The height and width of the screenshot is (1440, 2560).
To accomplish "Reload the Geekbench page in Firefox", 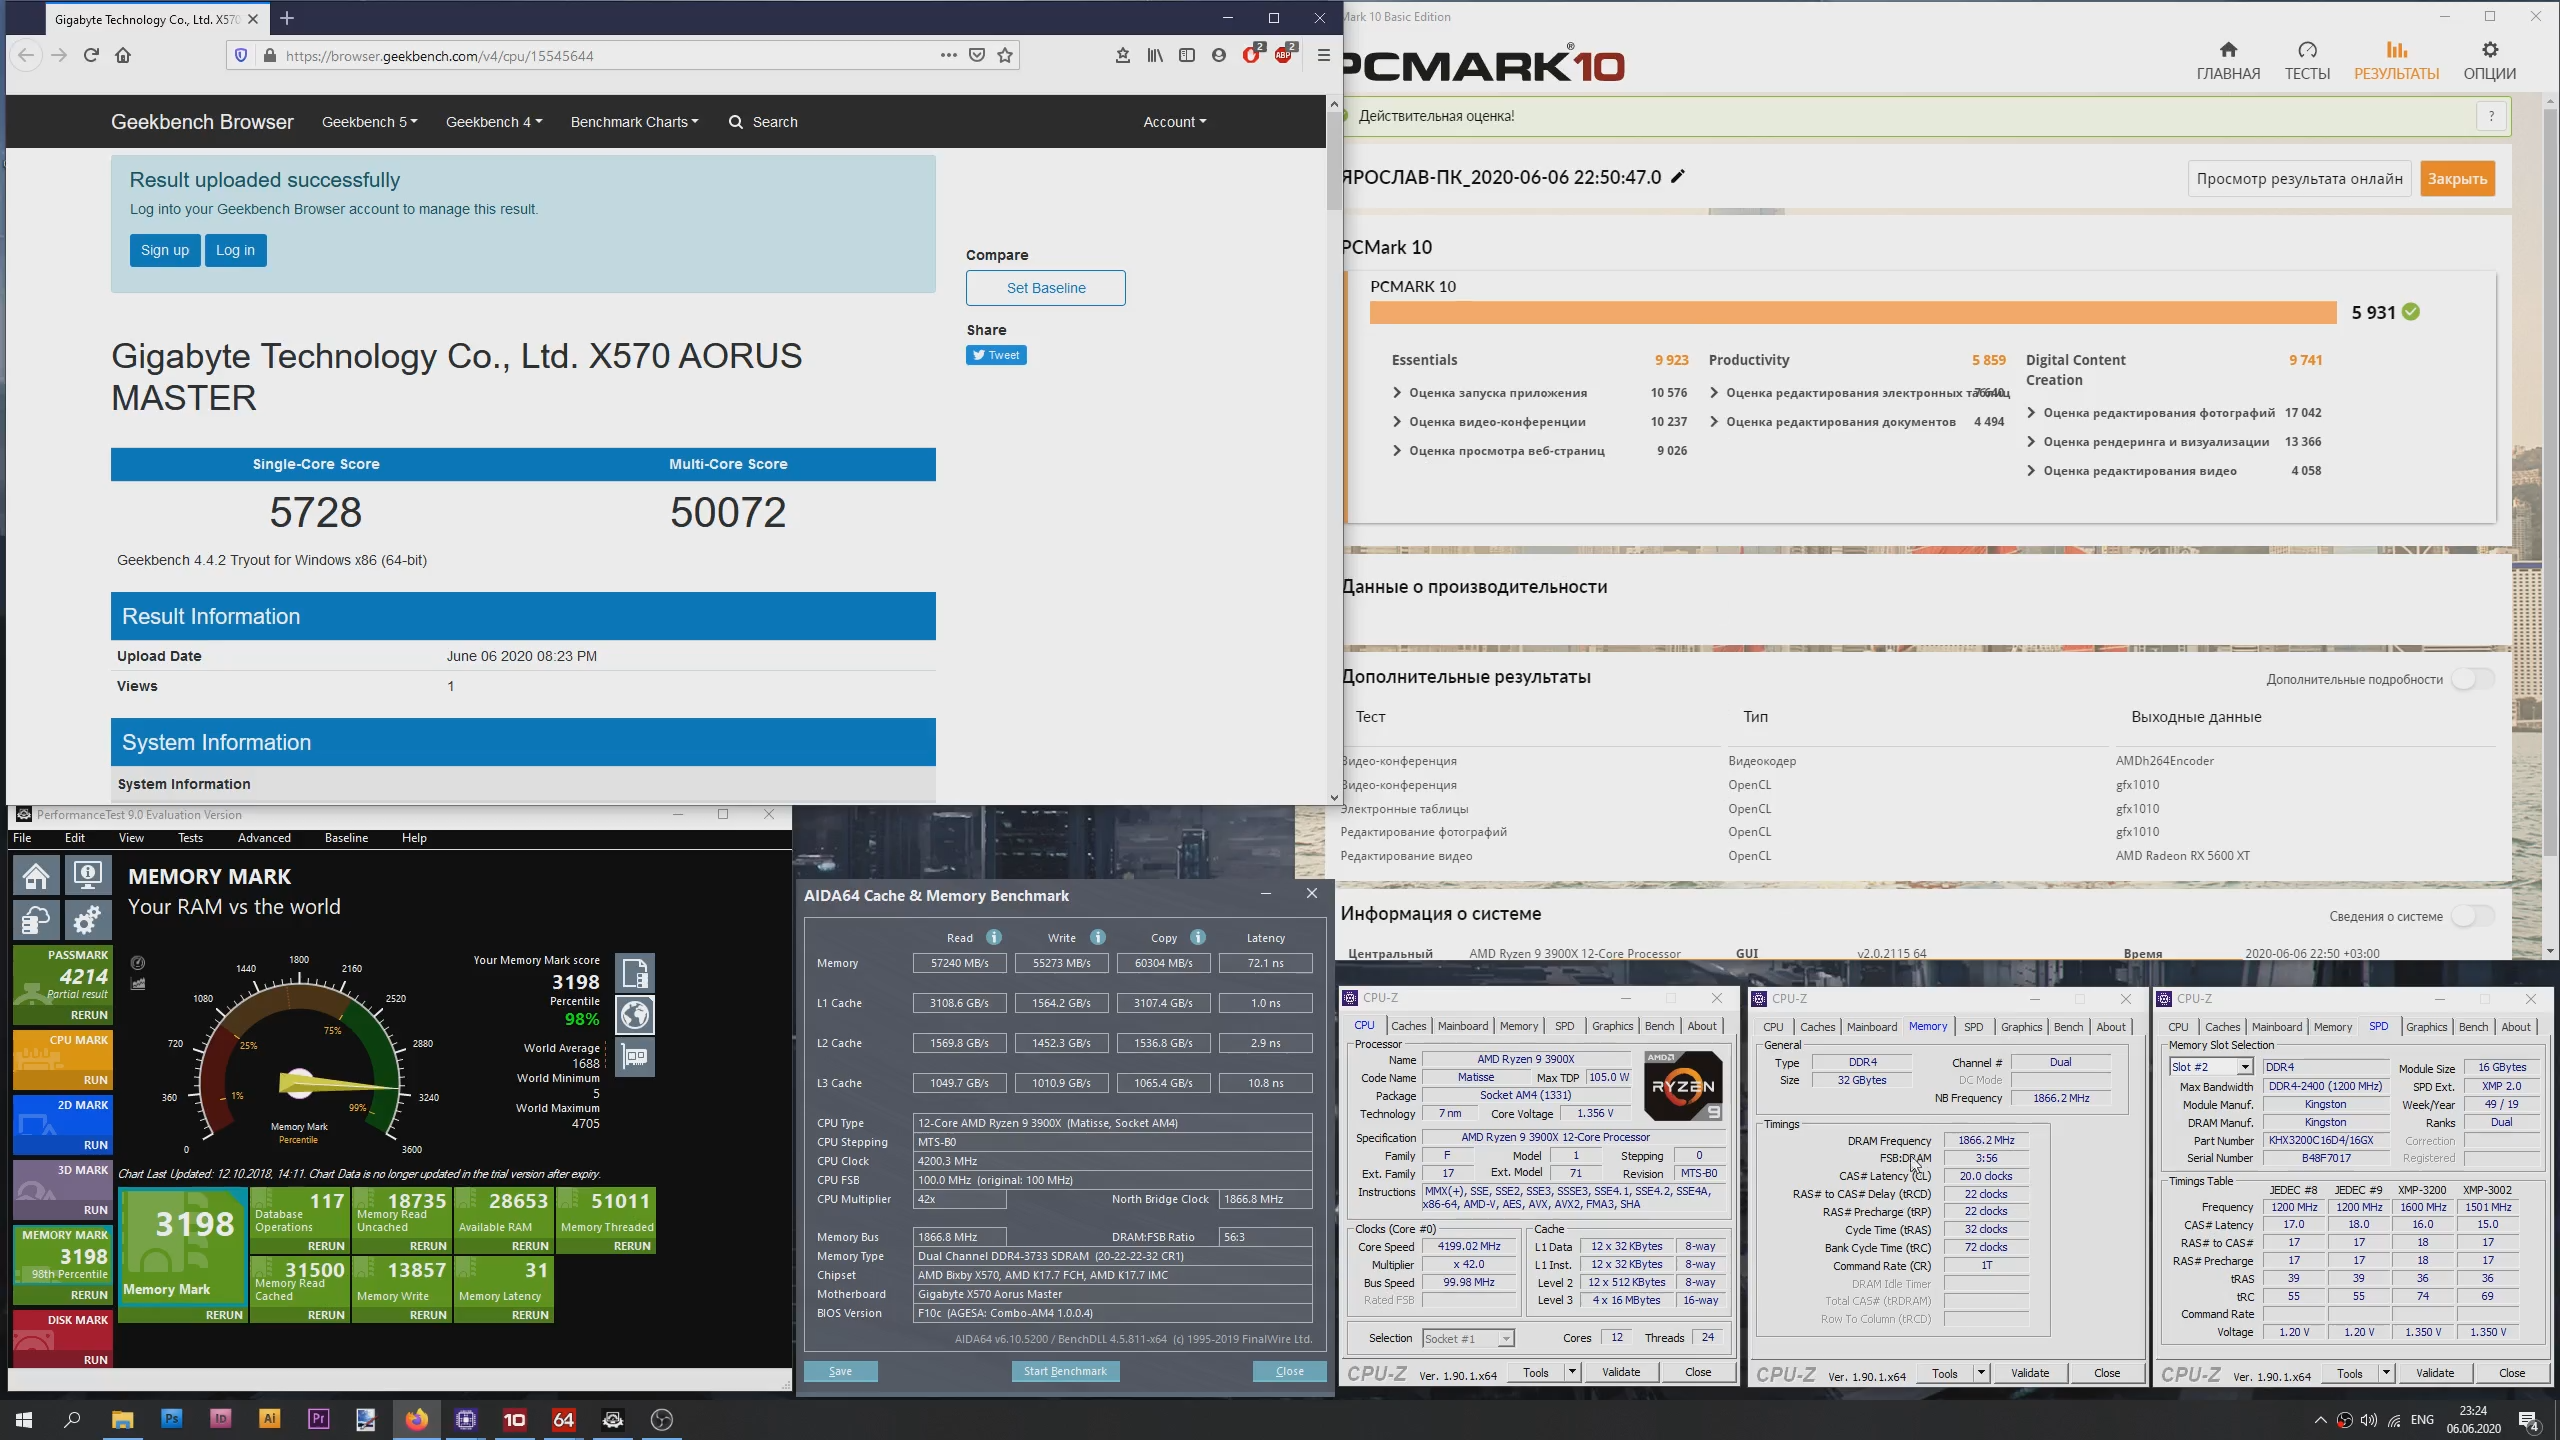I will point(91,55).
